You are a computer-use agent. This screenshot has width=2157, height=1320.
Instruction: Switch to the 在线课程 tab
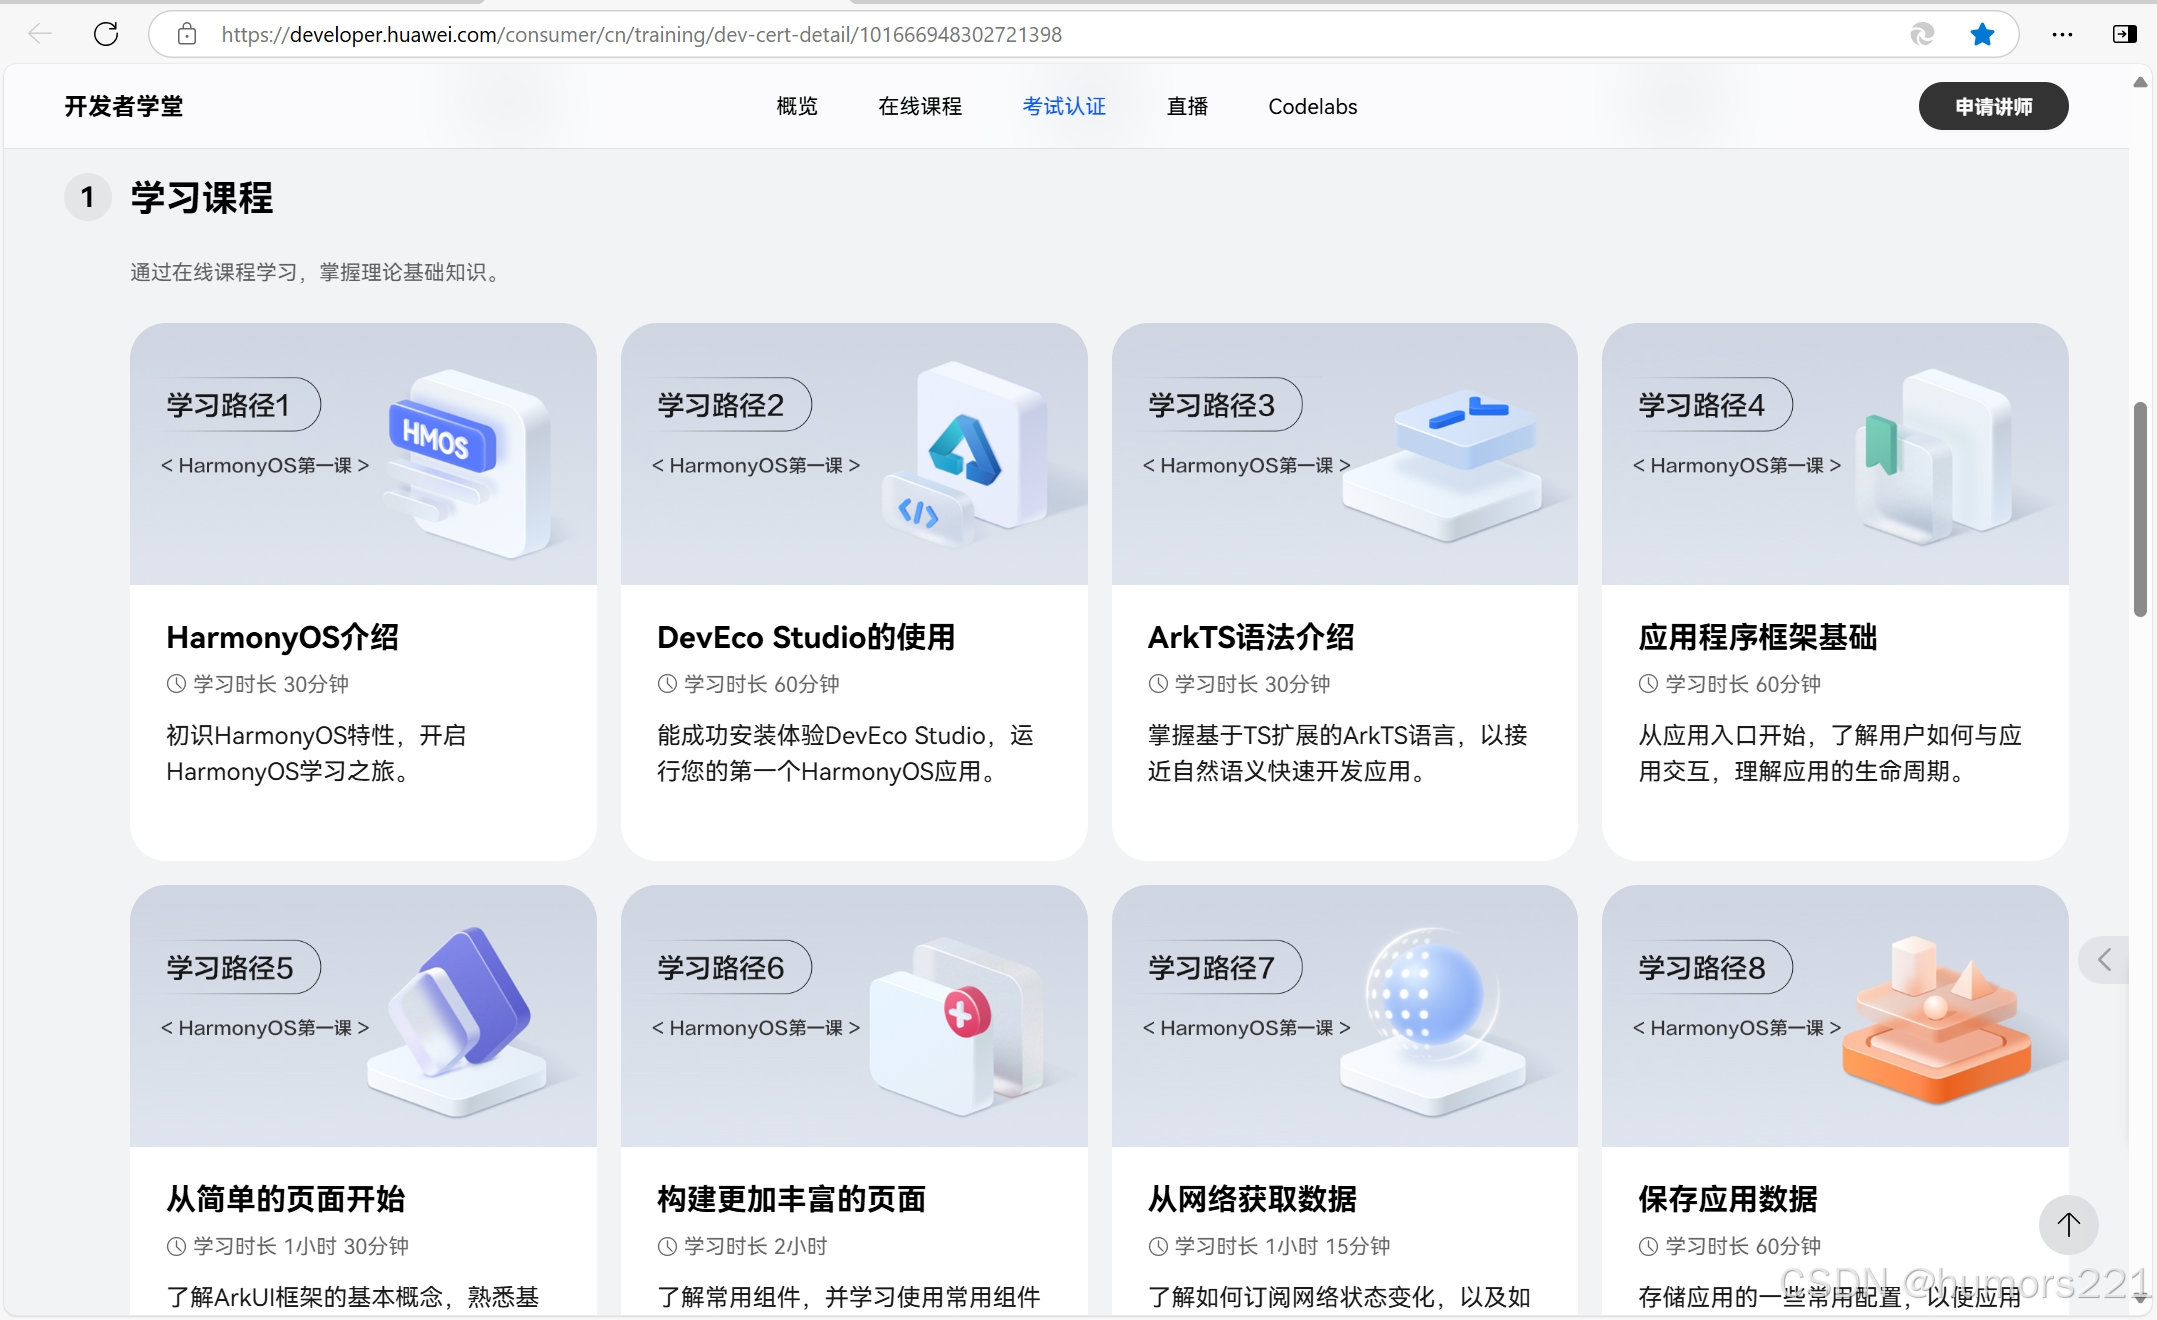[x=920, y=106]
